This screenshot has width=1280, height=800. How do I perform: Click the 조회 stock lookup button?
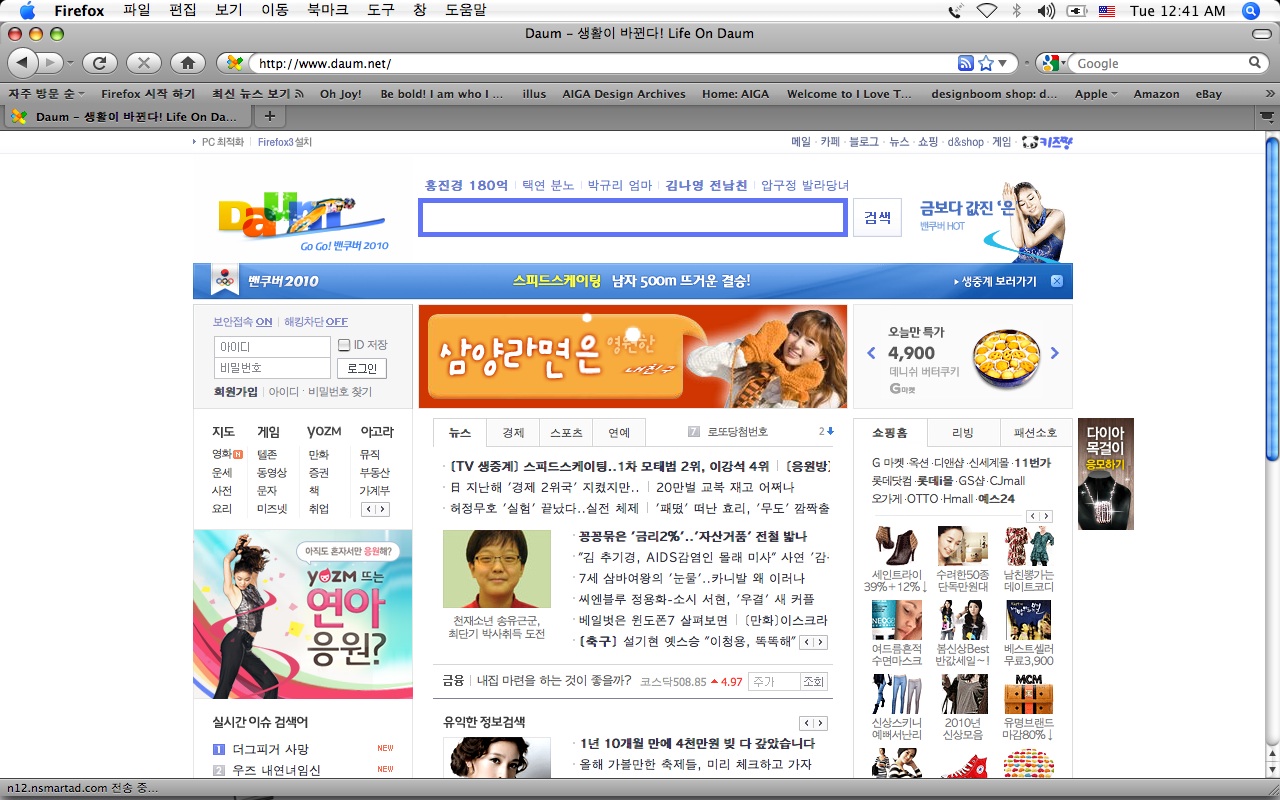[x=813, y=681]
